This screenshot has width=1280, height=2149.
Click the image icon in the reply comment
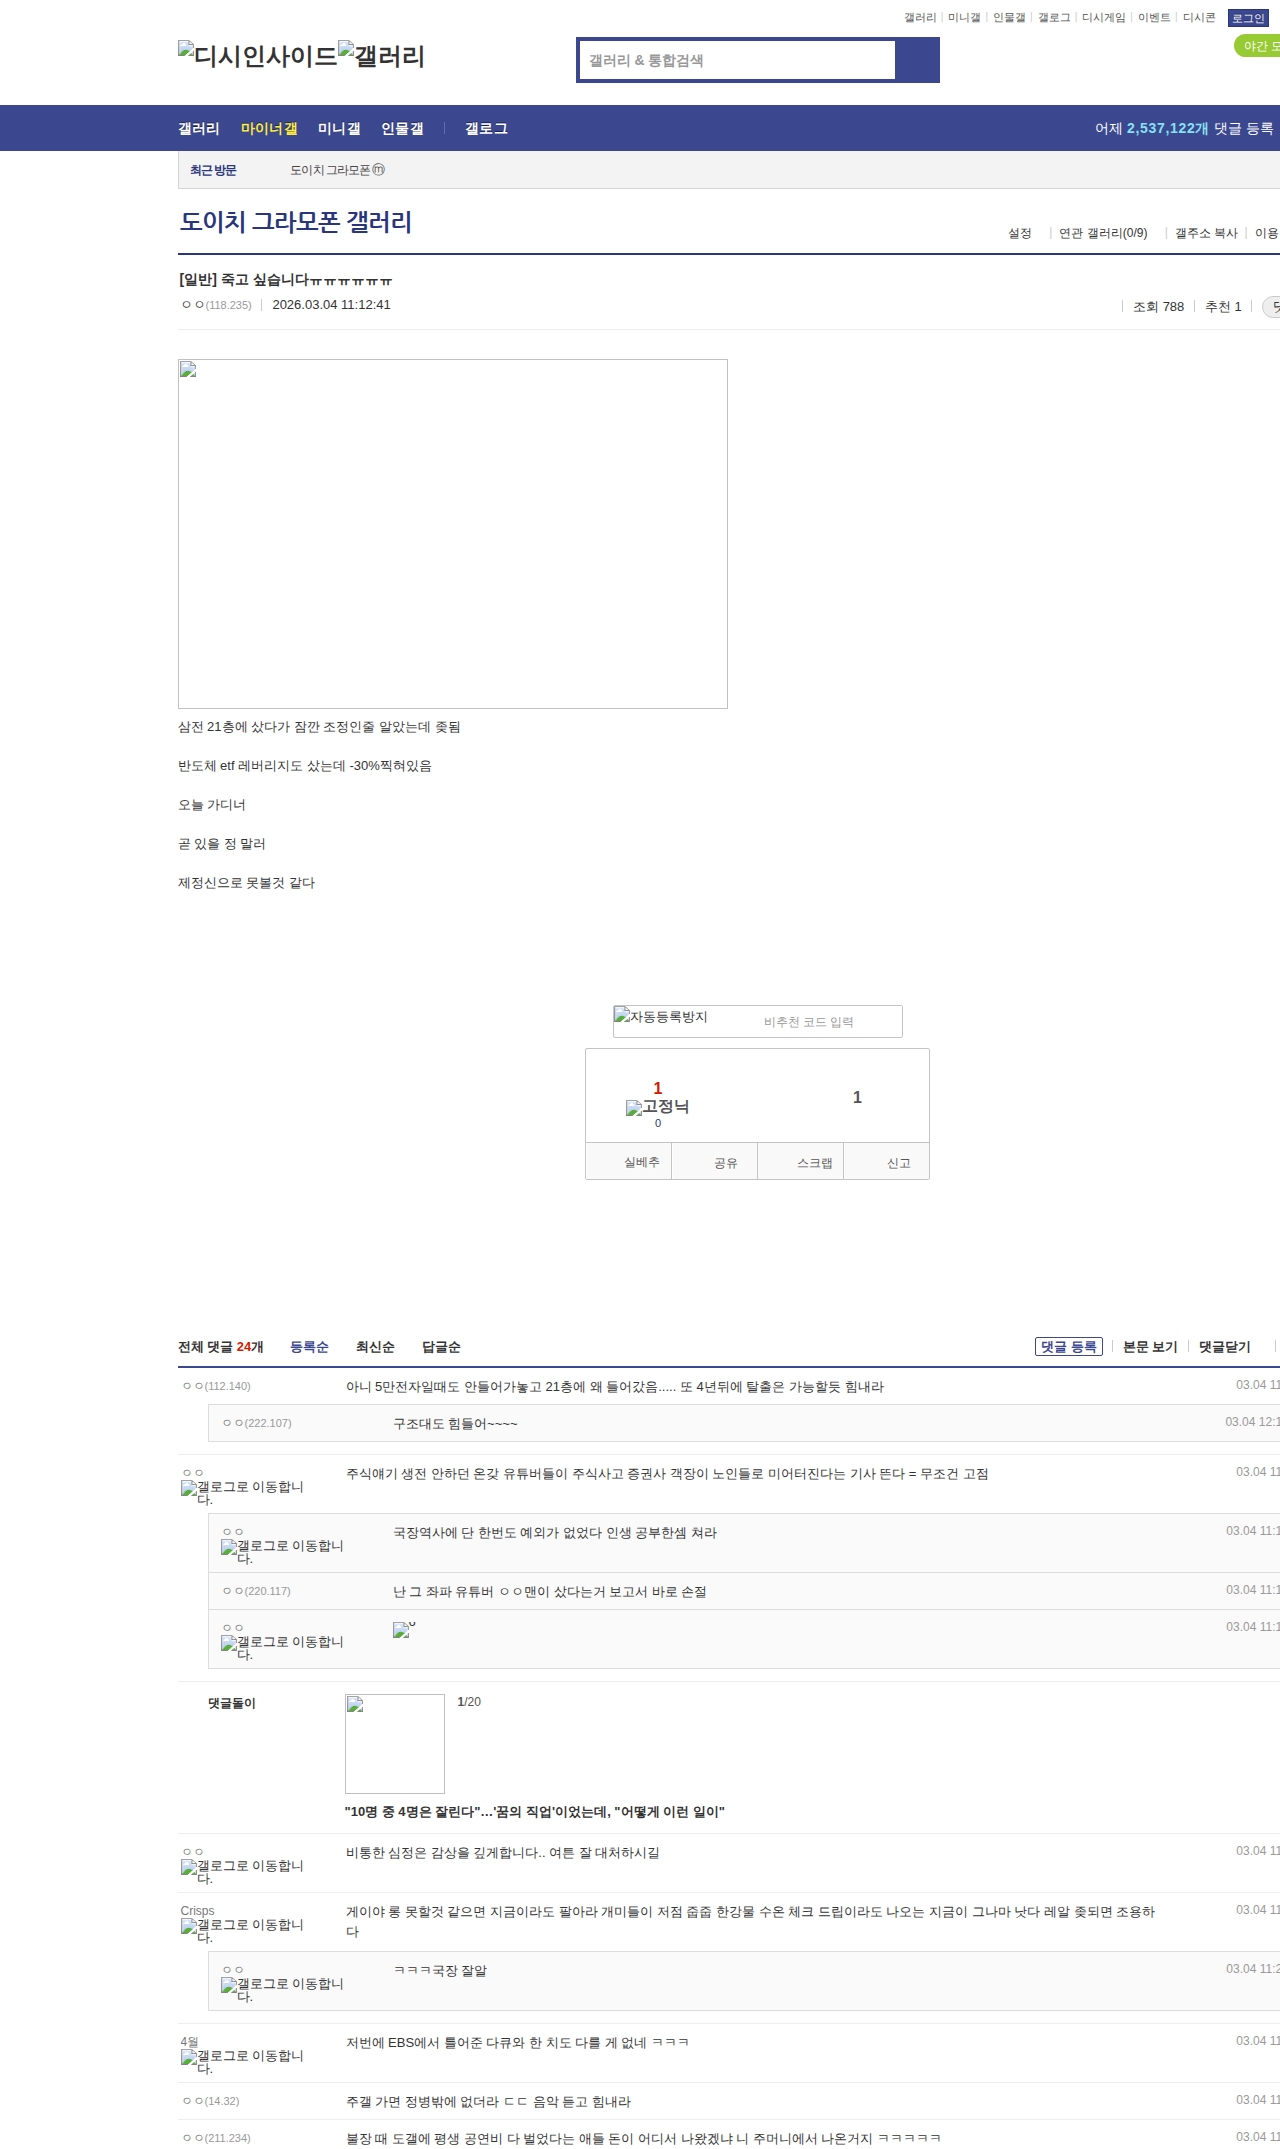click(x=402, y=1630)
